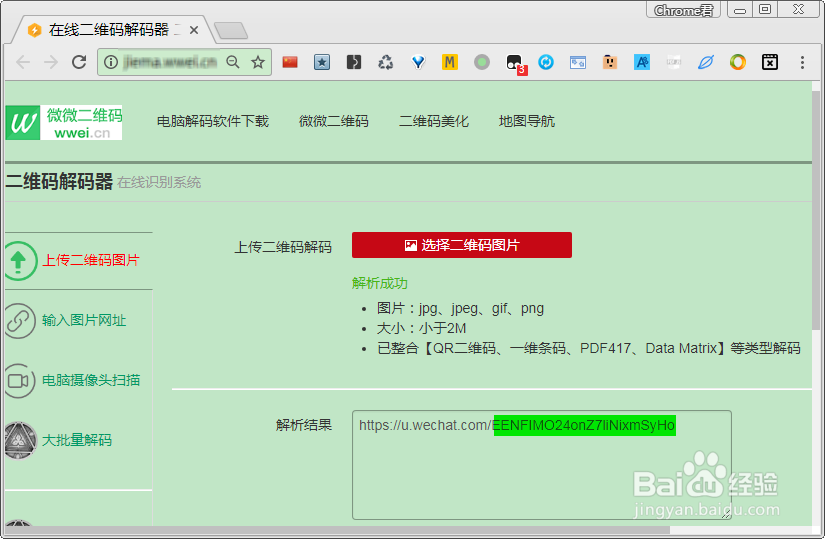The image size is (825, 539).
Task: Click the orange face extension icon
Action: 610,62
